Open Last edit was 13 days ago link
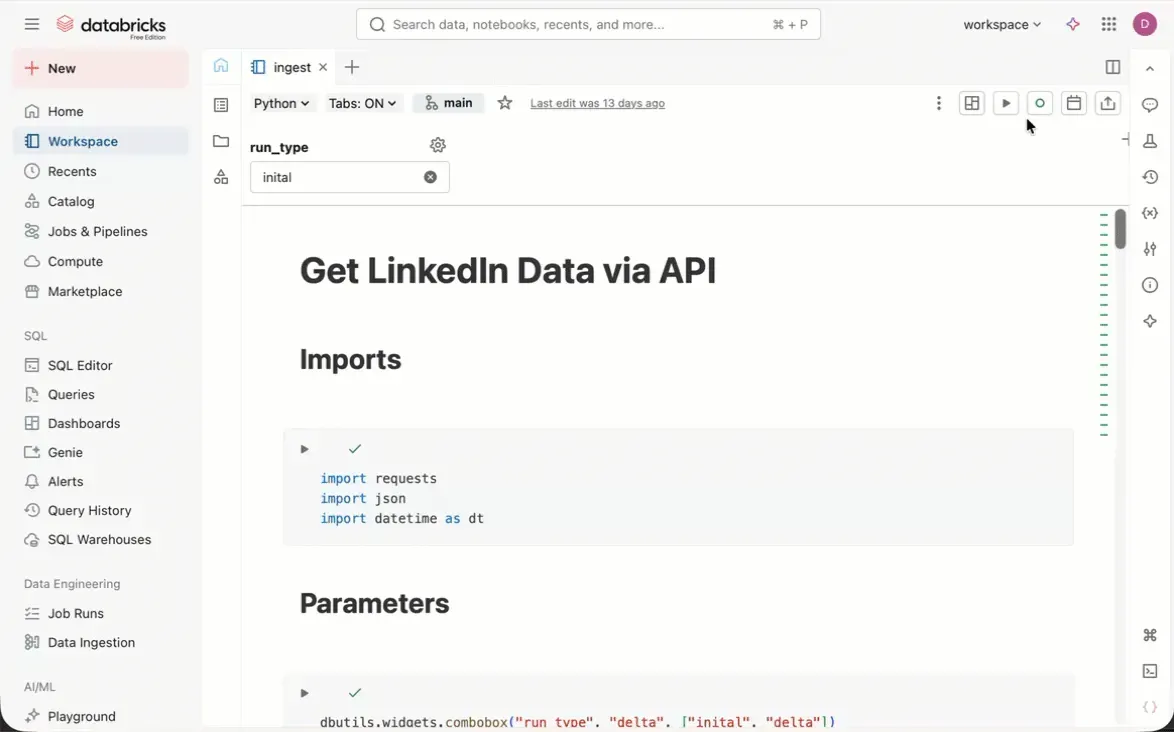Viewport: 1174px width, 732px height. [597, 103]
